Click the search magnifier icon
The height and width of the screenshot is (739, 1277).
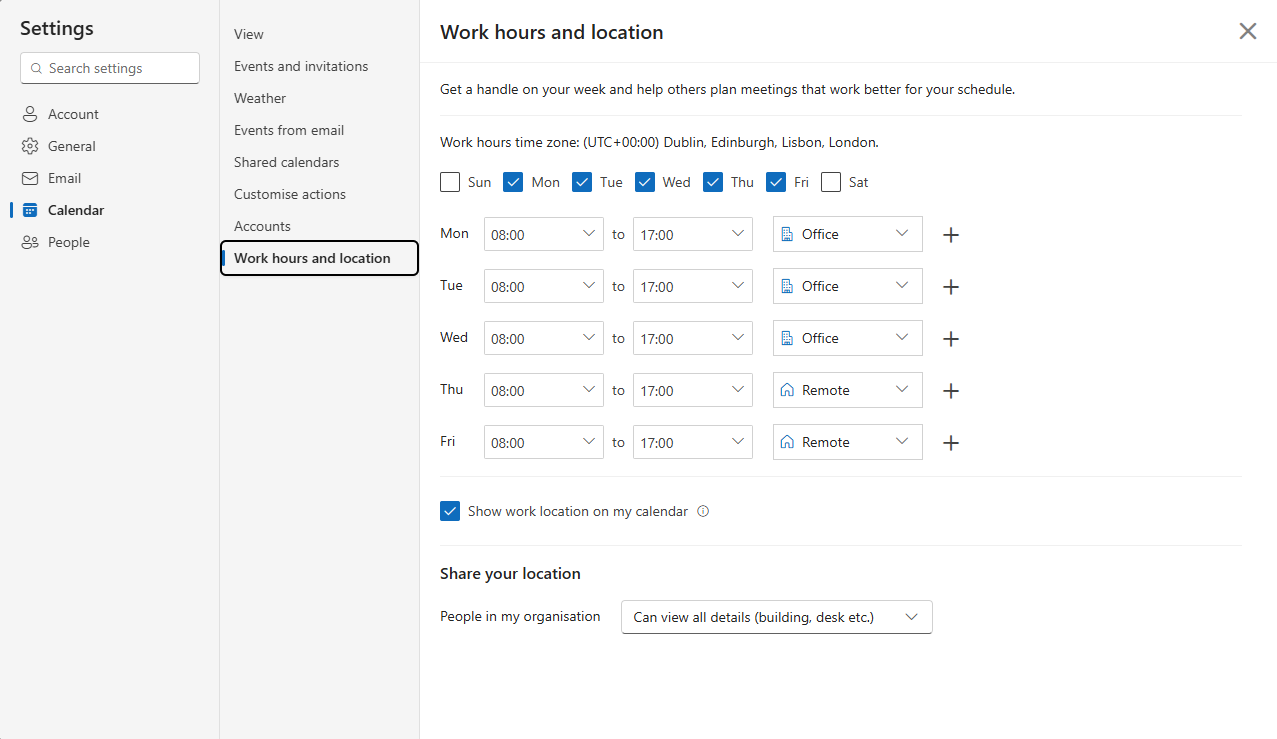pos(36,68)
